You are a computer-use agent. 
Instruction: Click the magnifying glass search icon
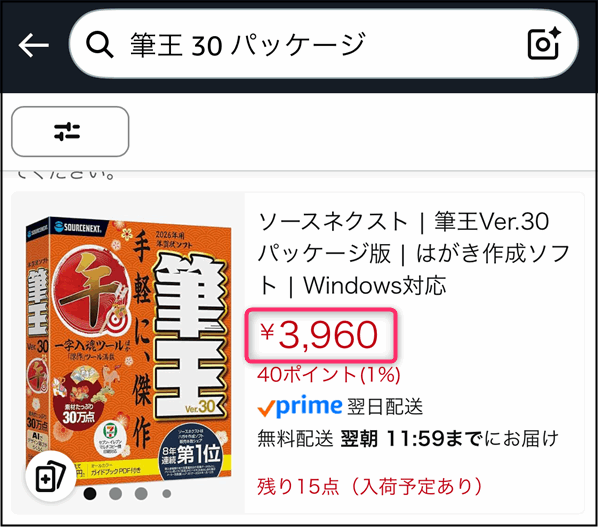tap(100, 45)
